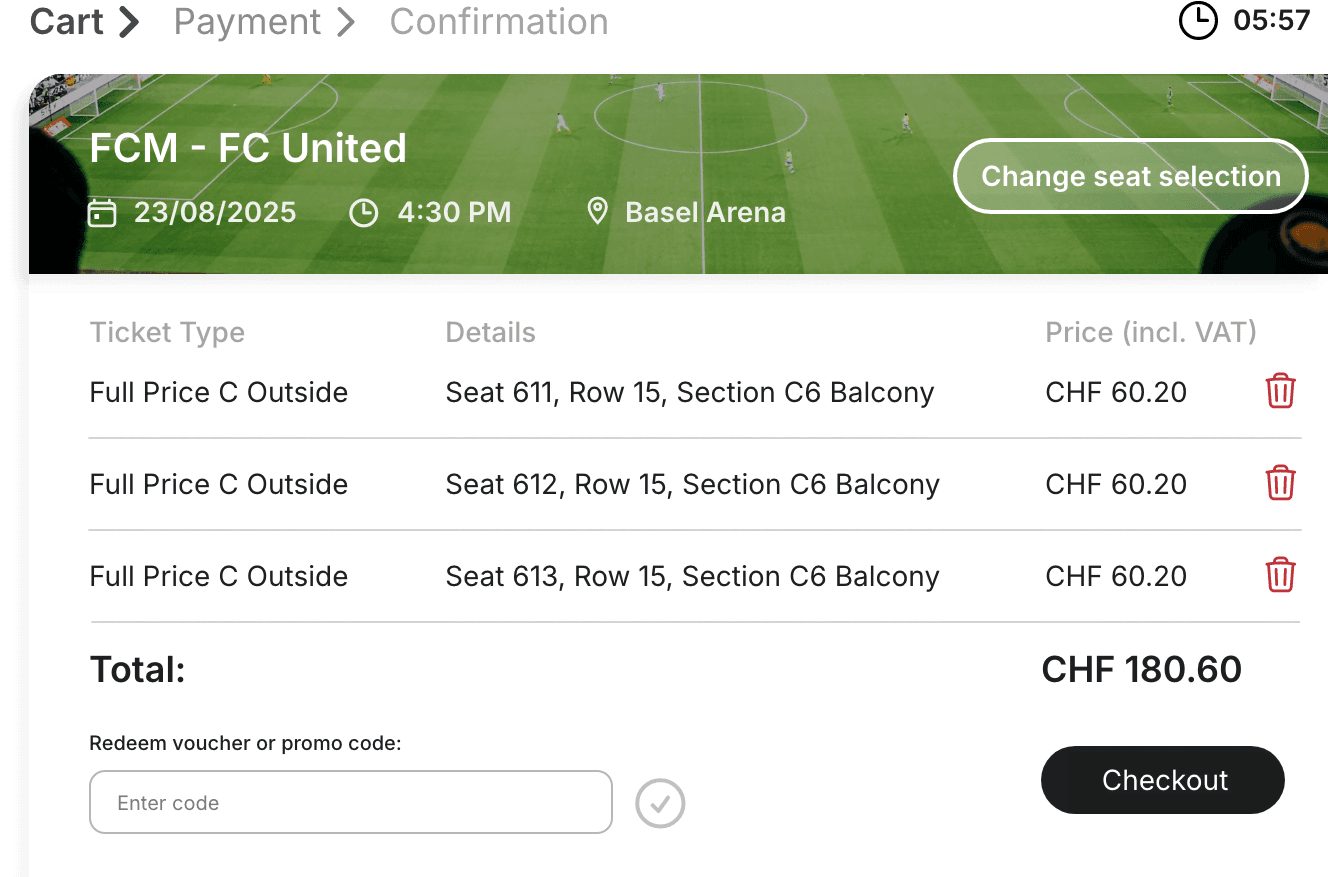Screen dimensions: 1328x877
Task: Click the total amount CHF 180.60
Action: [x=1141, y=669]
